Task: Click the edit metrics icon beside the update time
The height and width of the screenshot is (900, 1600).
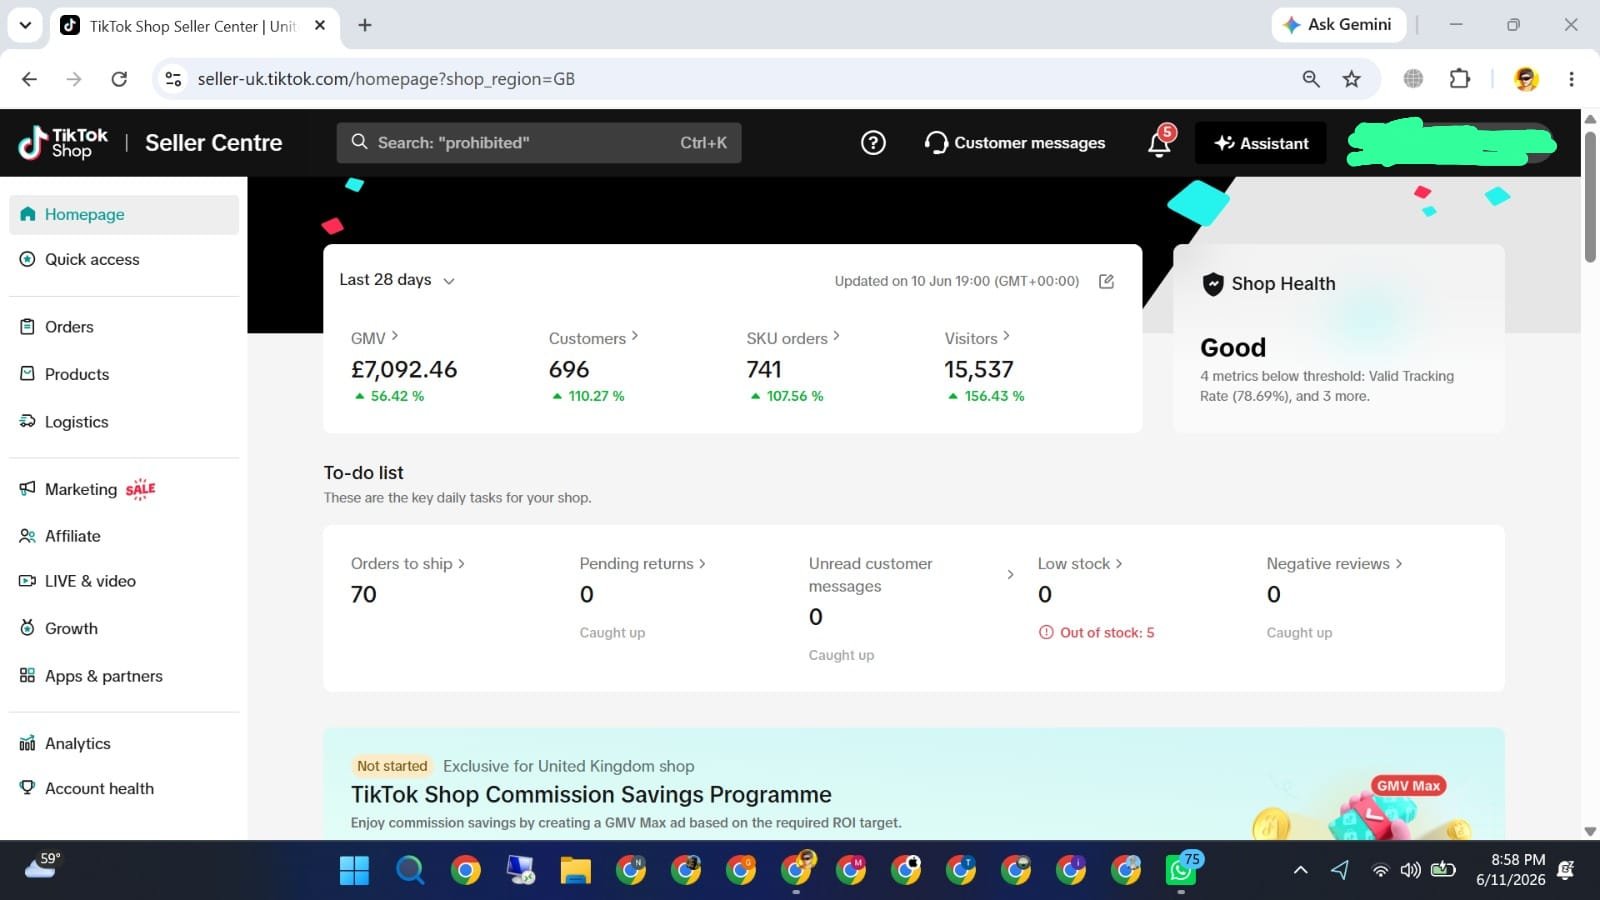Action: coord(1106,281)
